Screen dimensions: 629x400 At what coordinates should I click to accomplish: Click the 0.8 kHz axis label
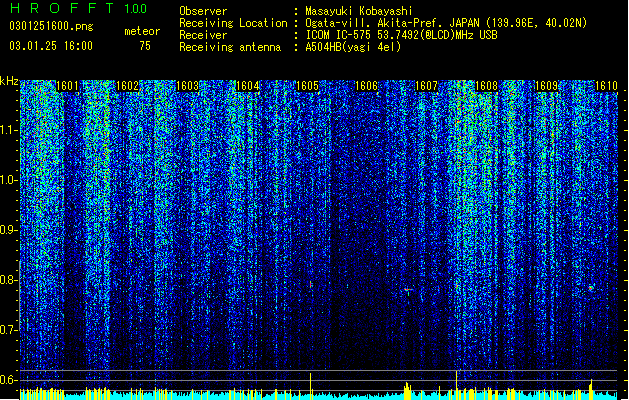pos(9,280)
